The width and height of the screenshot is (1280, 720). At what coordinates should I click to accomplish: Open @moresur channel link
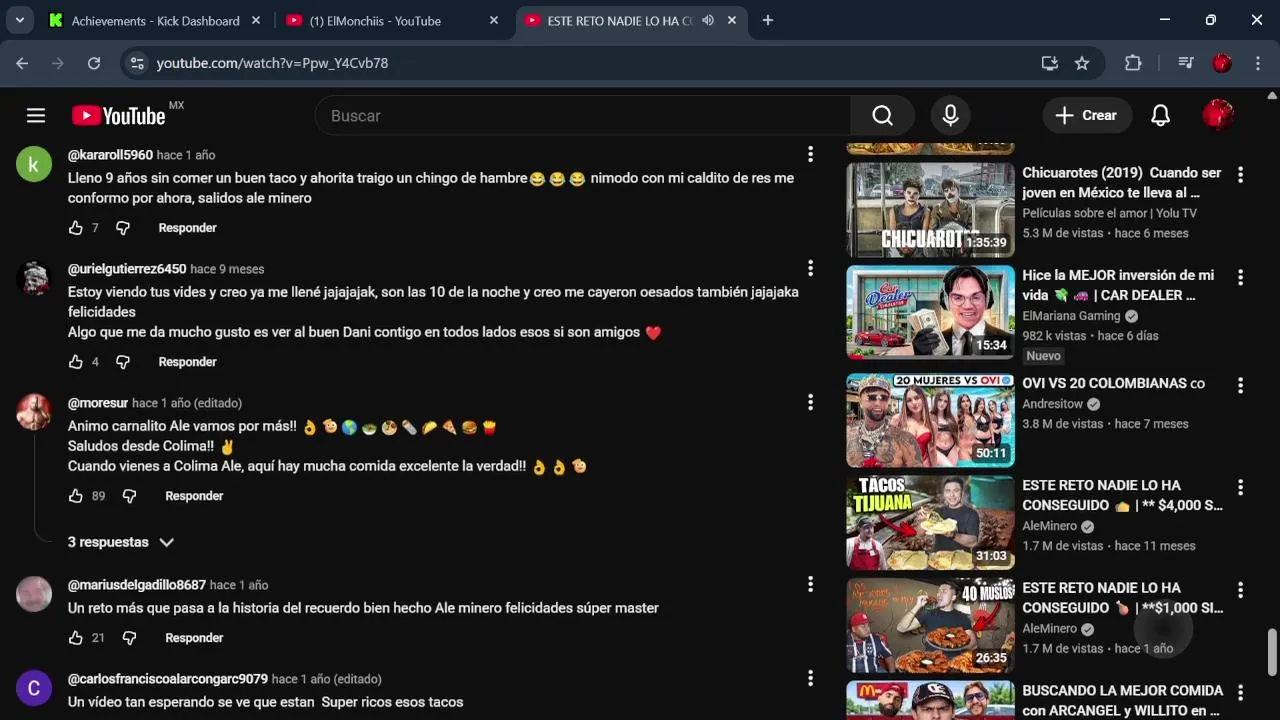(x=98, y=403)
